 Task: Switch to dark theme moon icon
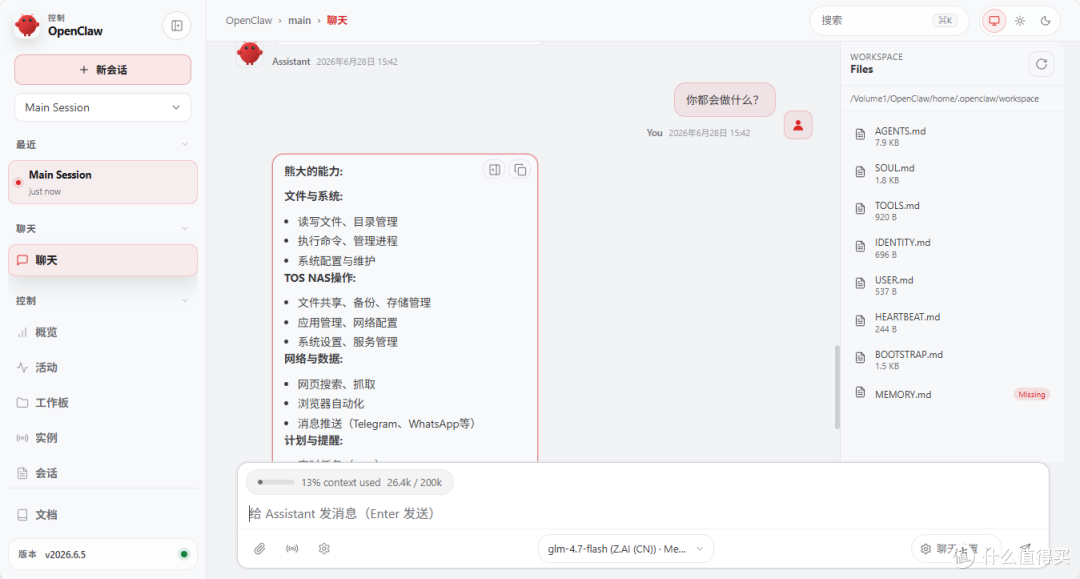pyautogui.click(x=1046, y=21)
